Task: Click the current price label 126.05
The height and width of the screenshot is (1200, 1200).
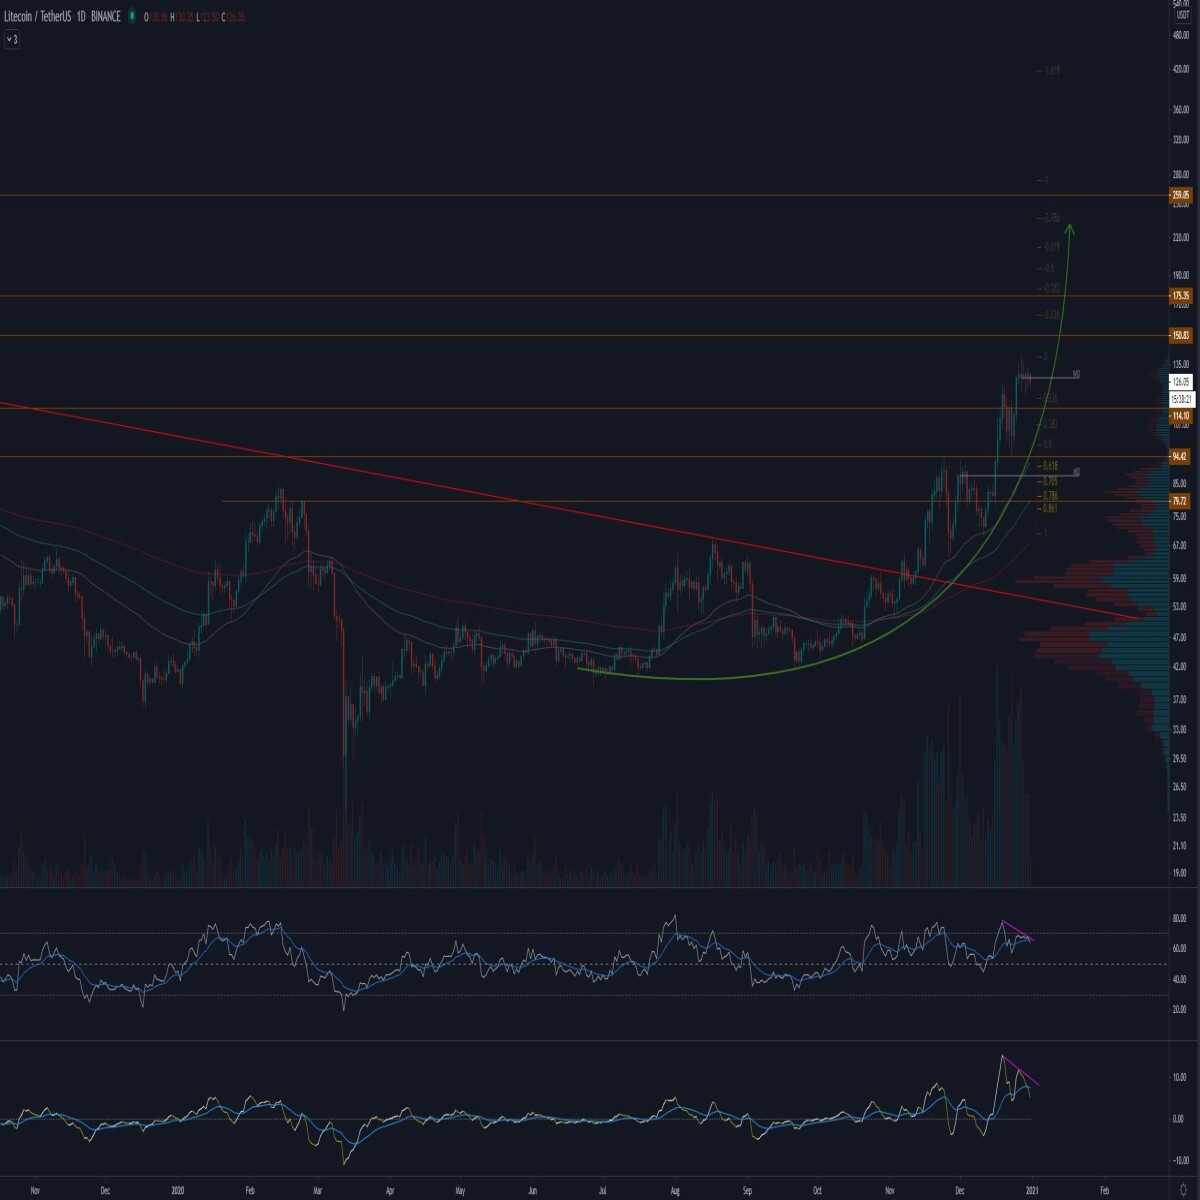Action: [1181, 381]
